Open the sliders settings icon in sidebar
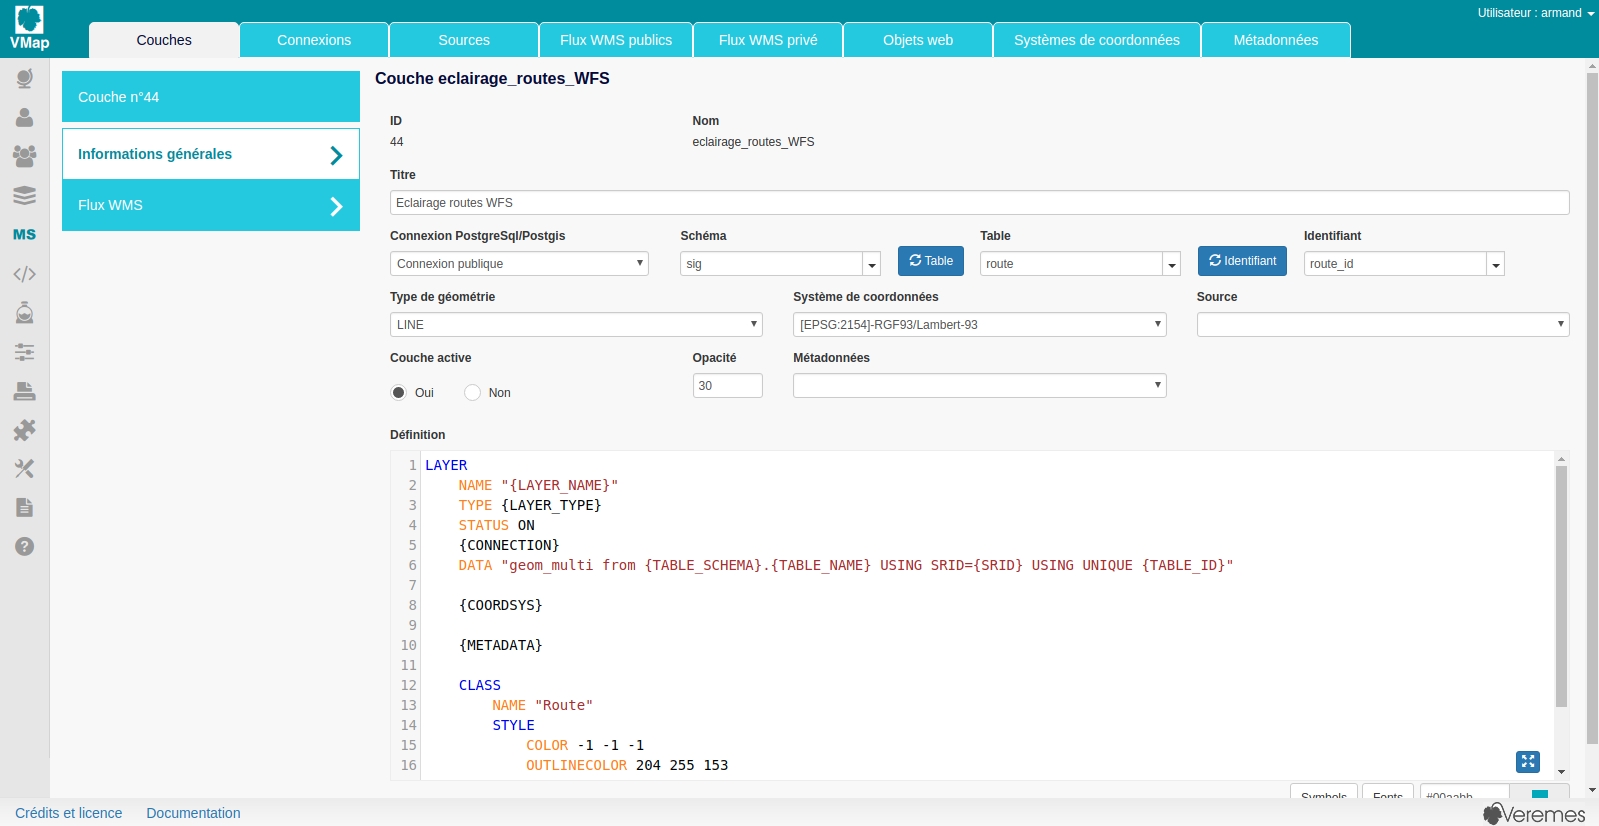 pyautogui.click(x=25, y=351)
